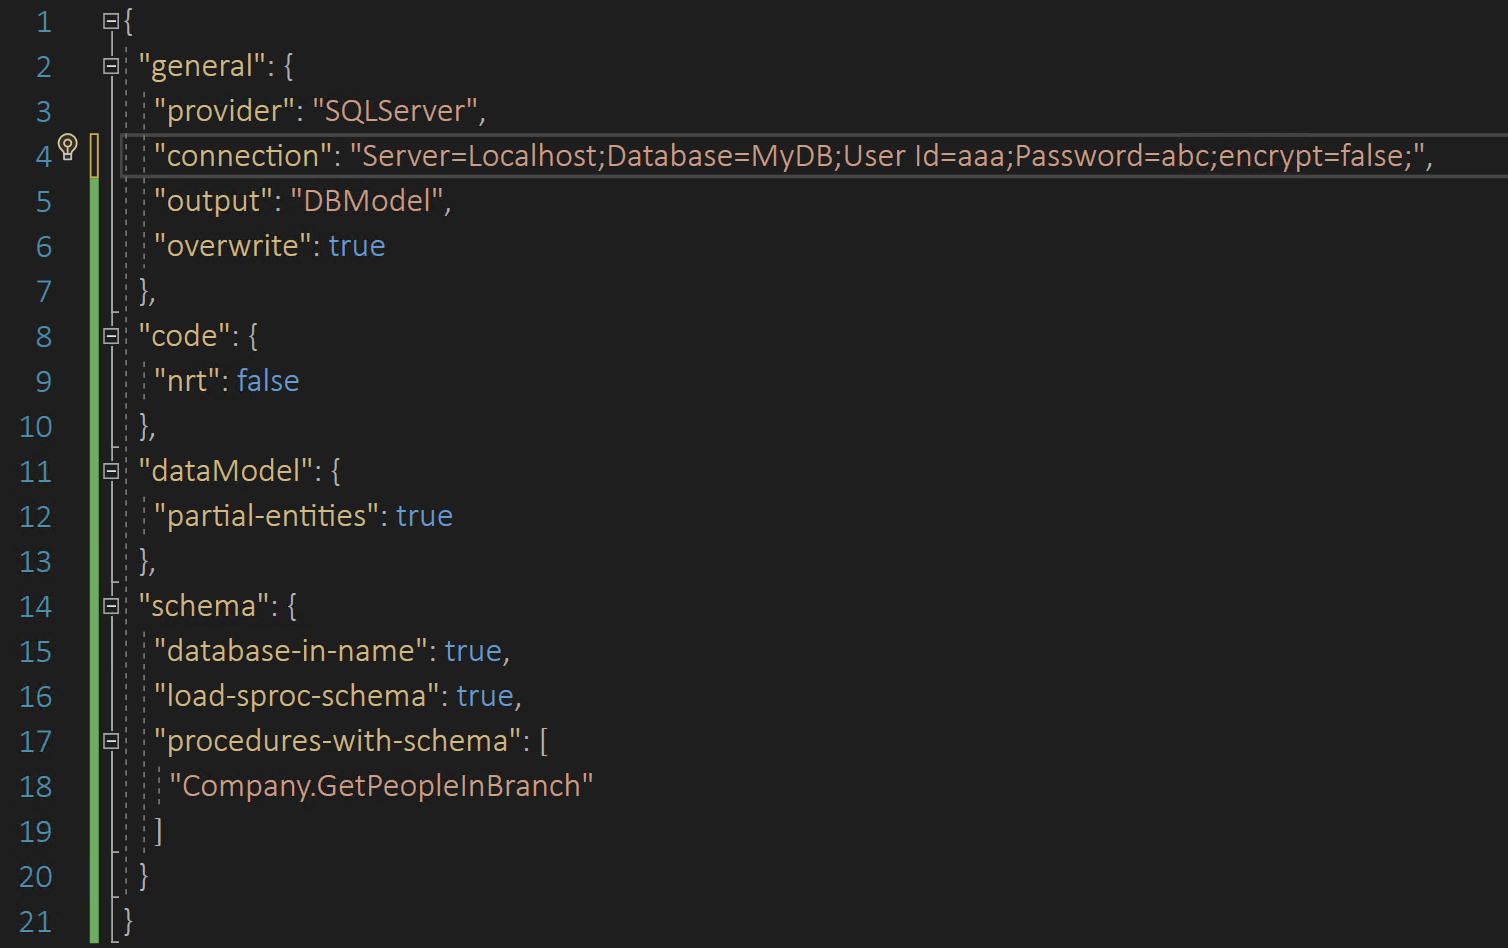Click line number 21 in the gutter

point(36,921)
